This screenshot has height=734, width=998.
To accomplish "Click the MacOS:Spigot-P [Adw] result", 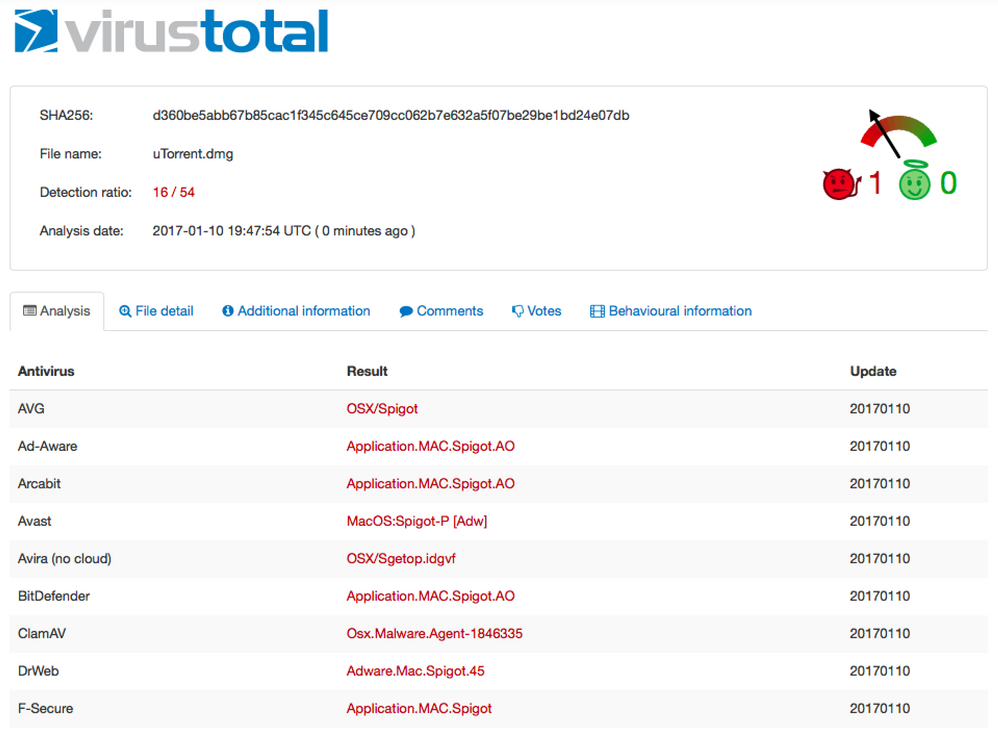I will pyautogui.click(x=417, y=521).
